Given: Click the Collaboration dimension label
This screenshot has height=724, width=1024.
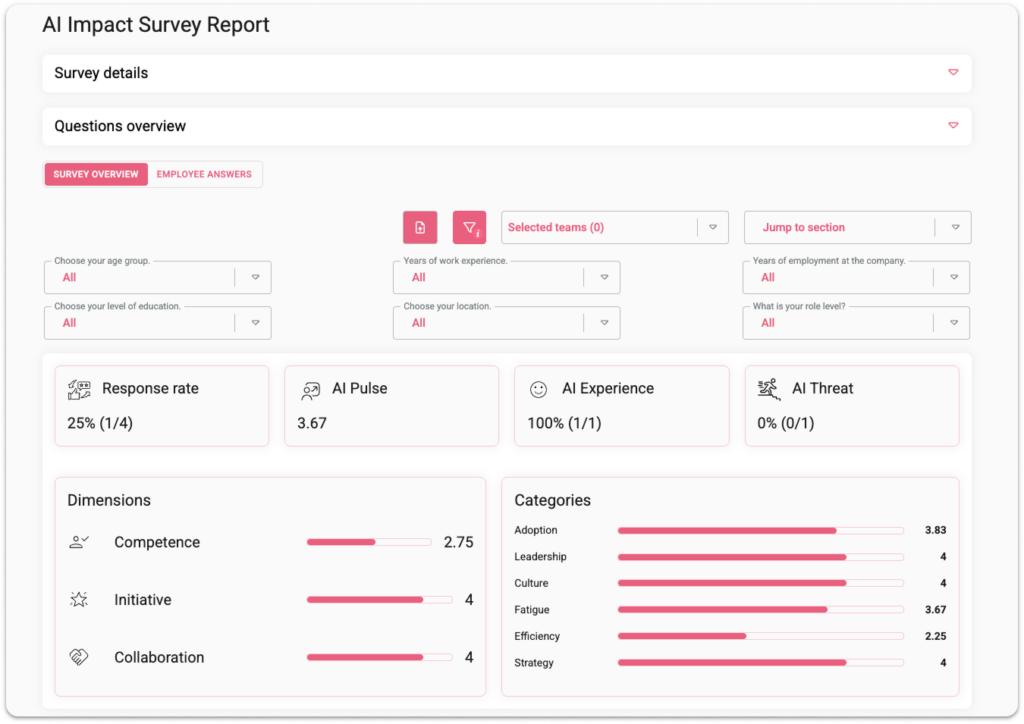Looking at the screenshot, I should coord(159,657).
